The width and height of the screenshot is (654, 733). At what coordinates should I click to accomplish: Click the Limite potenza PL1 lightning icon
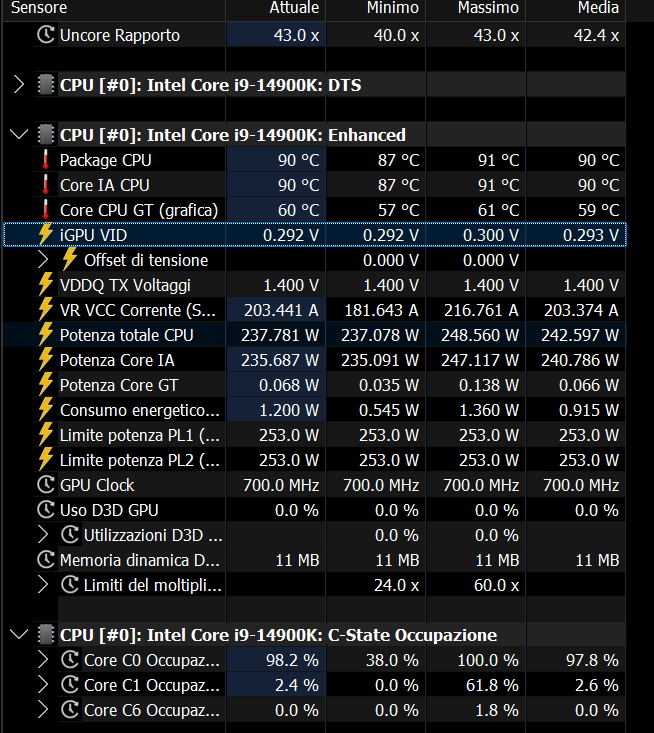46,435
